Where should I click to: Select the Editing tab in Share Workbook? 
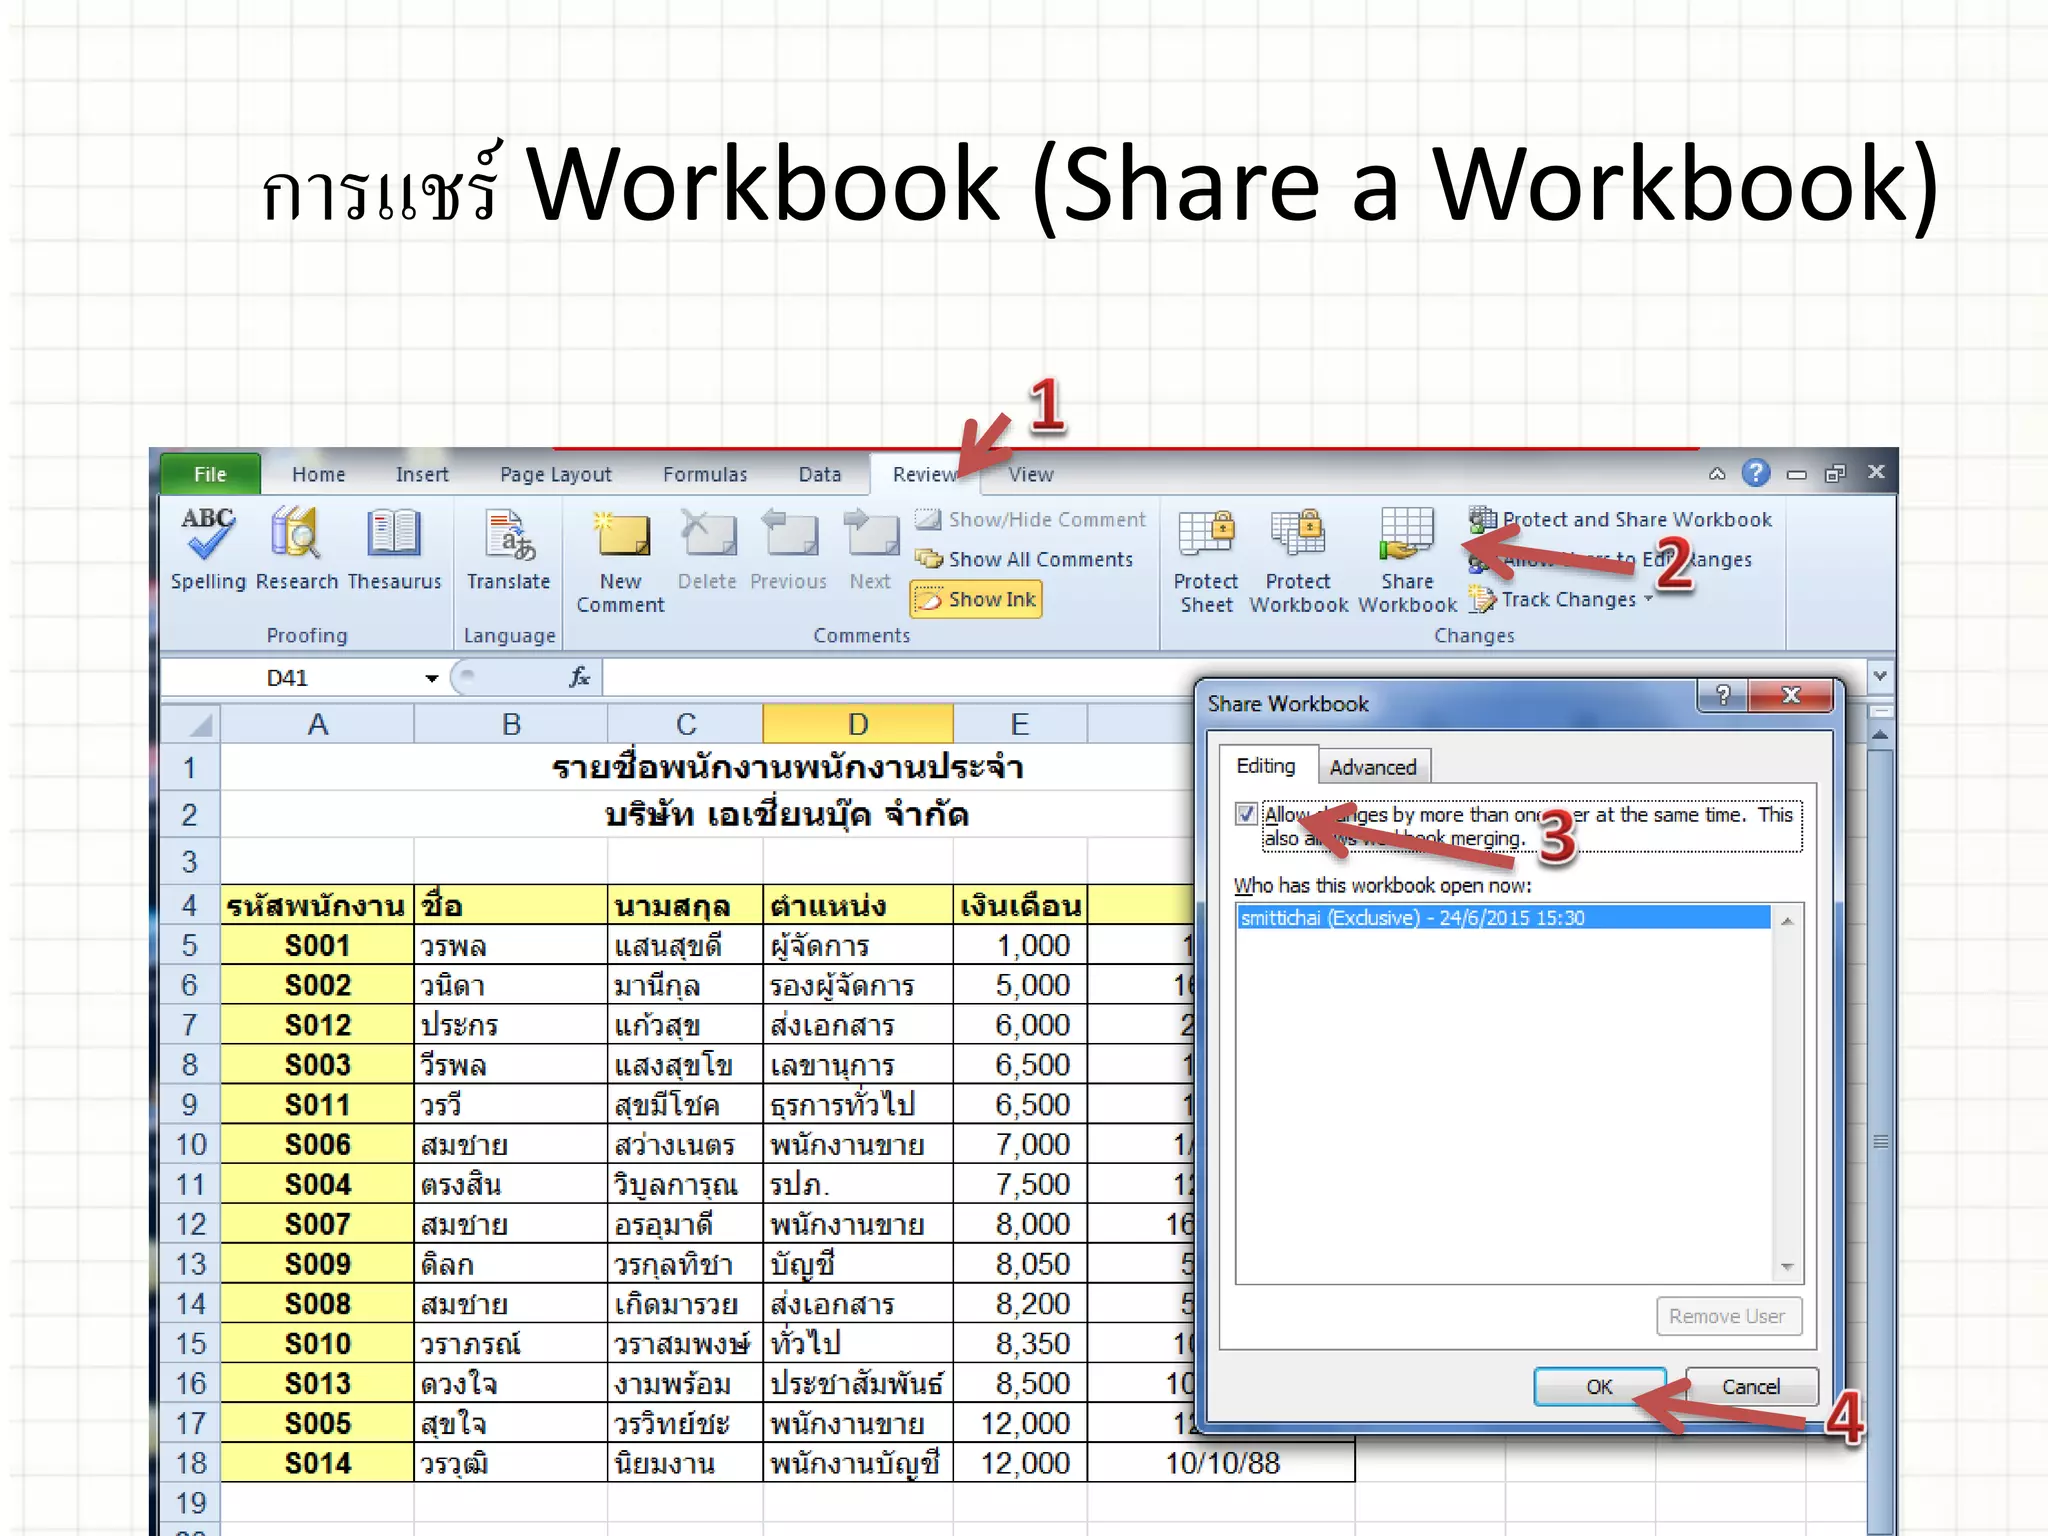tap(1266, 766)
